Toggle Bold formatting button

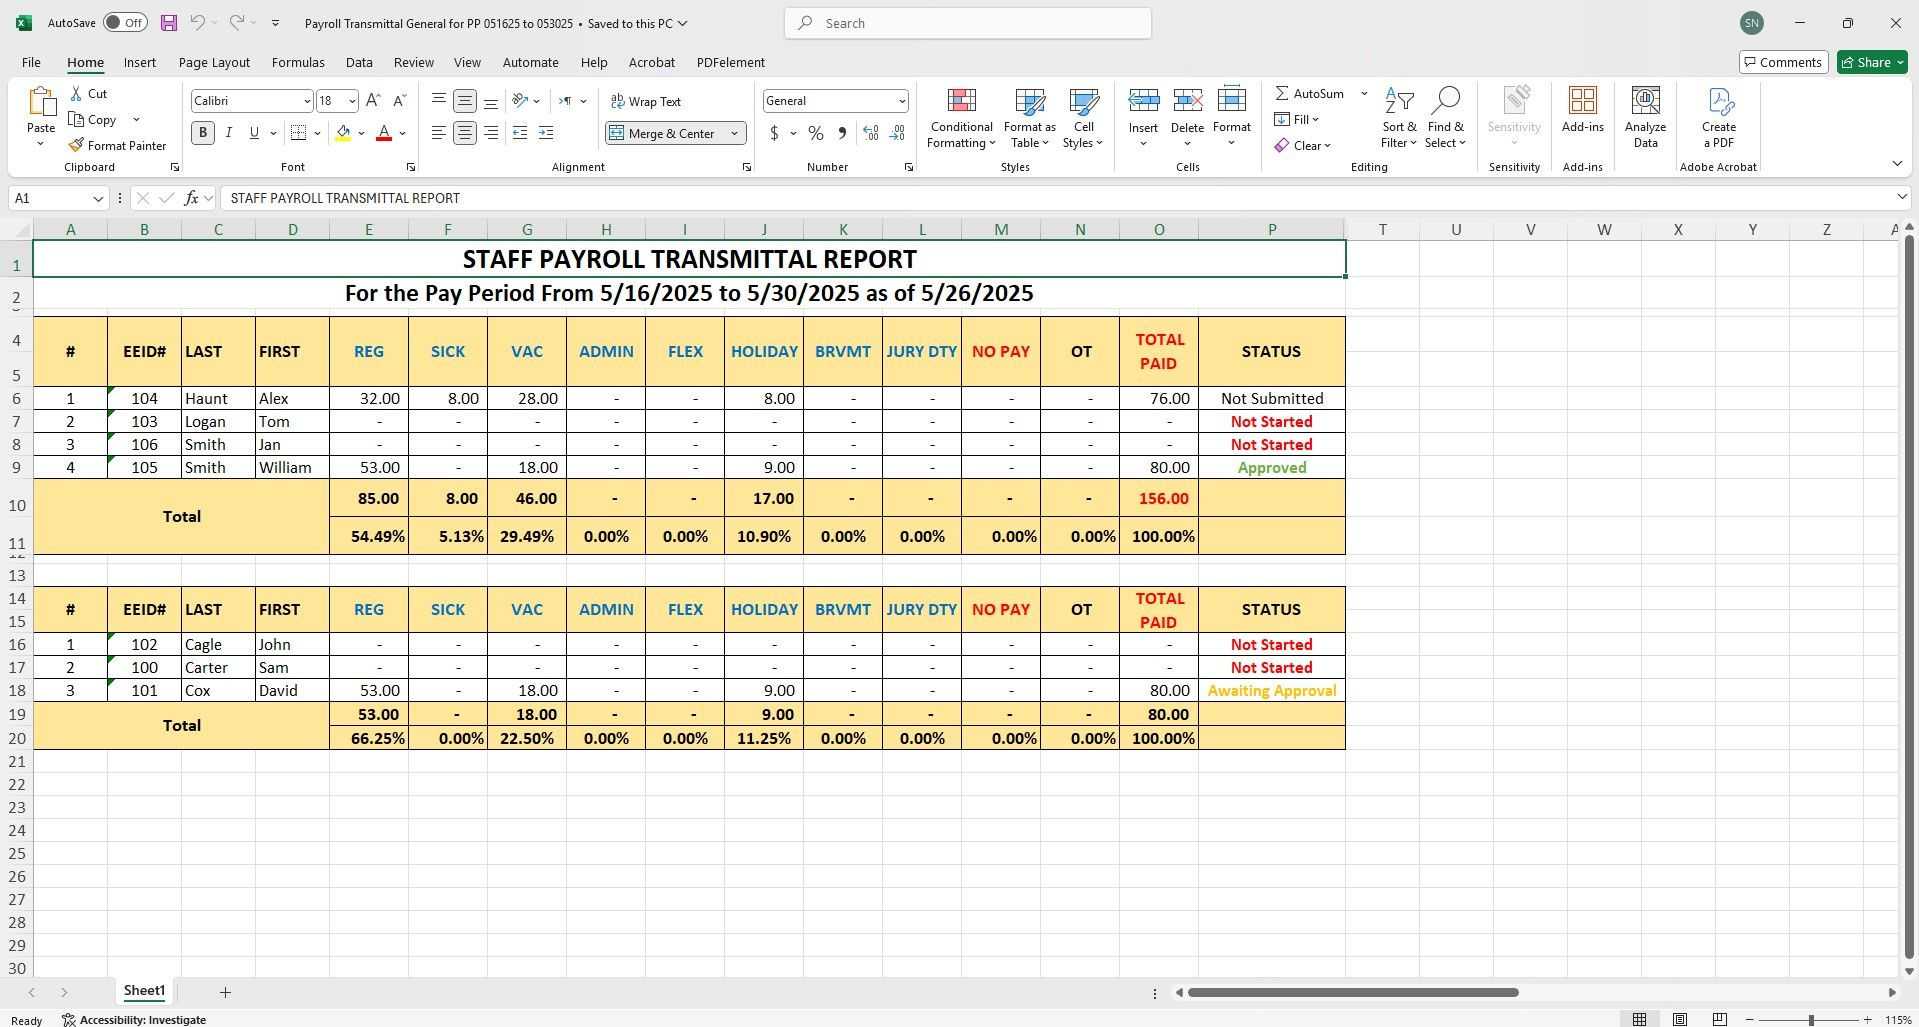tap(203, 133)
